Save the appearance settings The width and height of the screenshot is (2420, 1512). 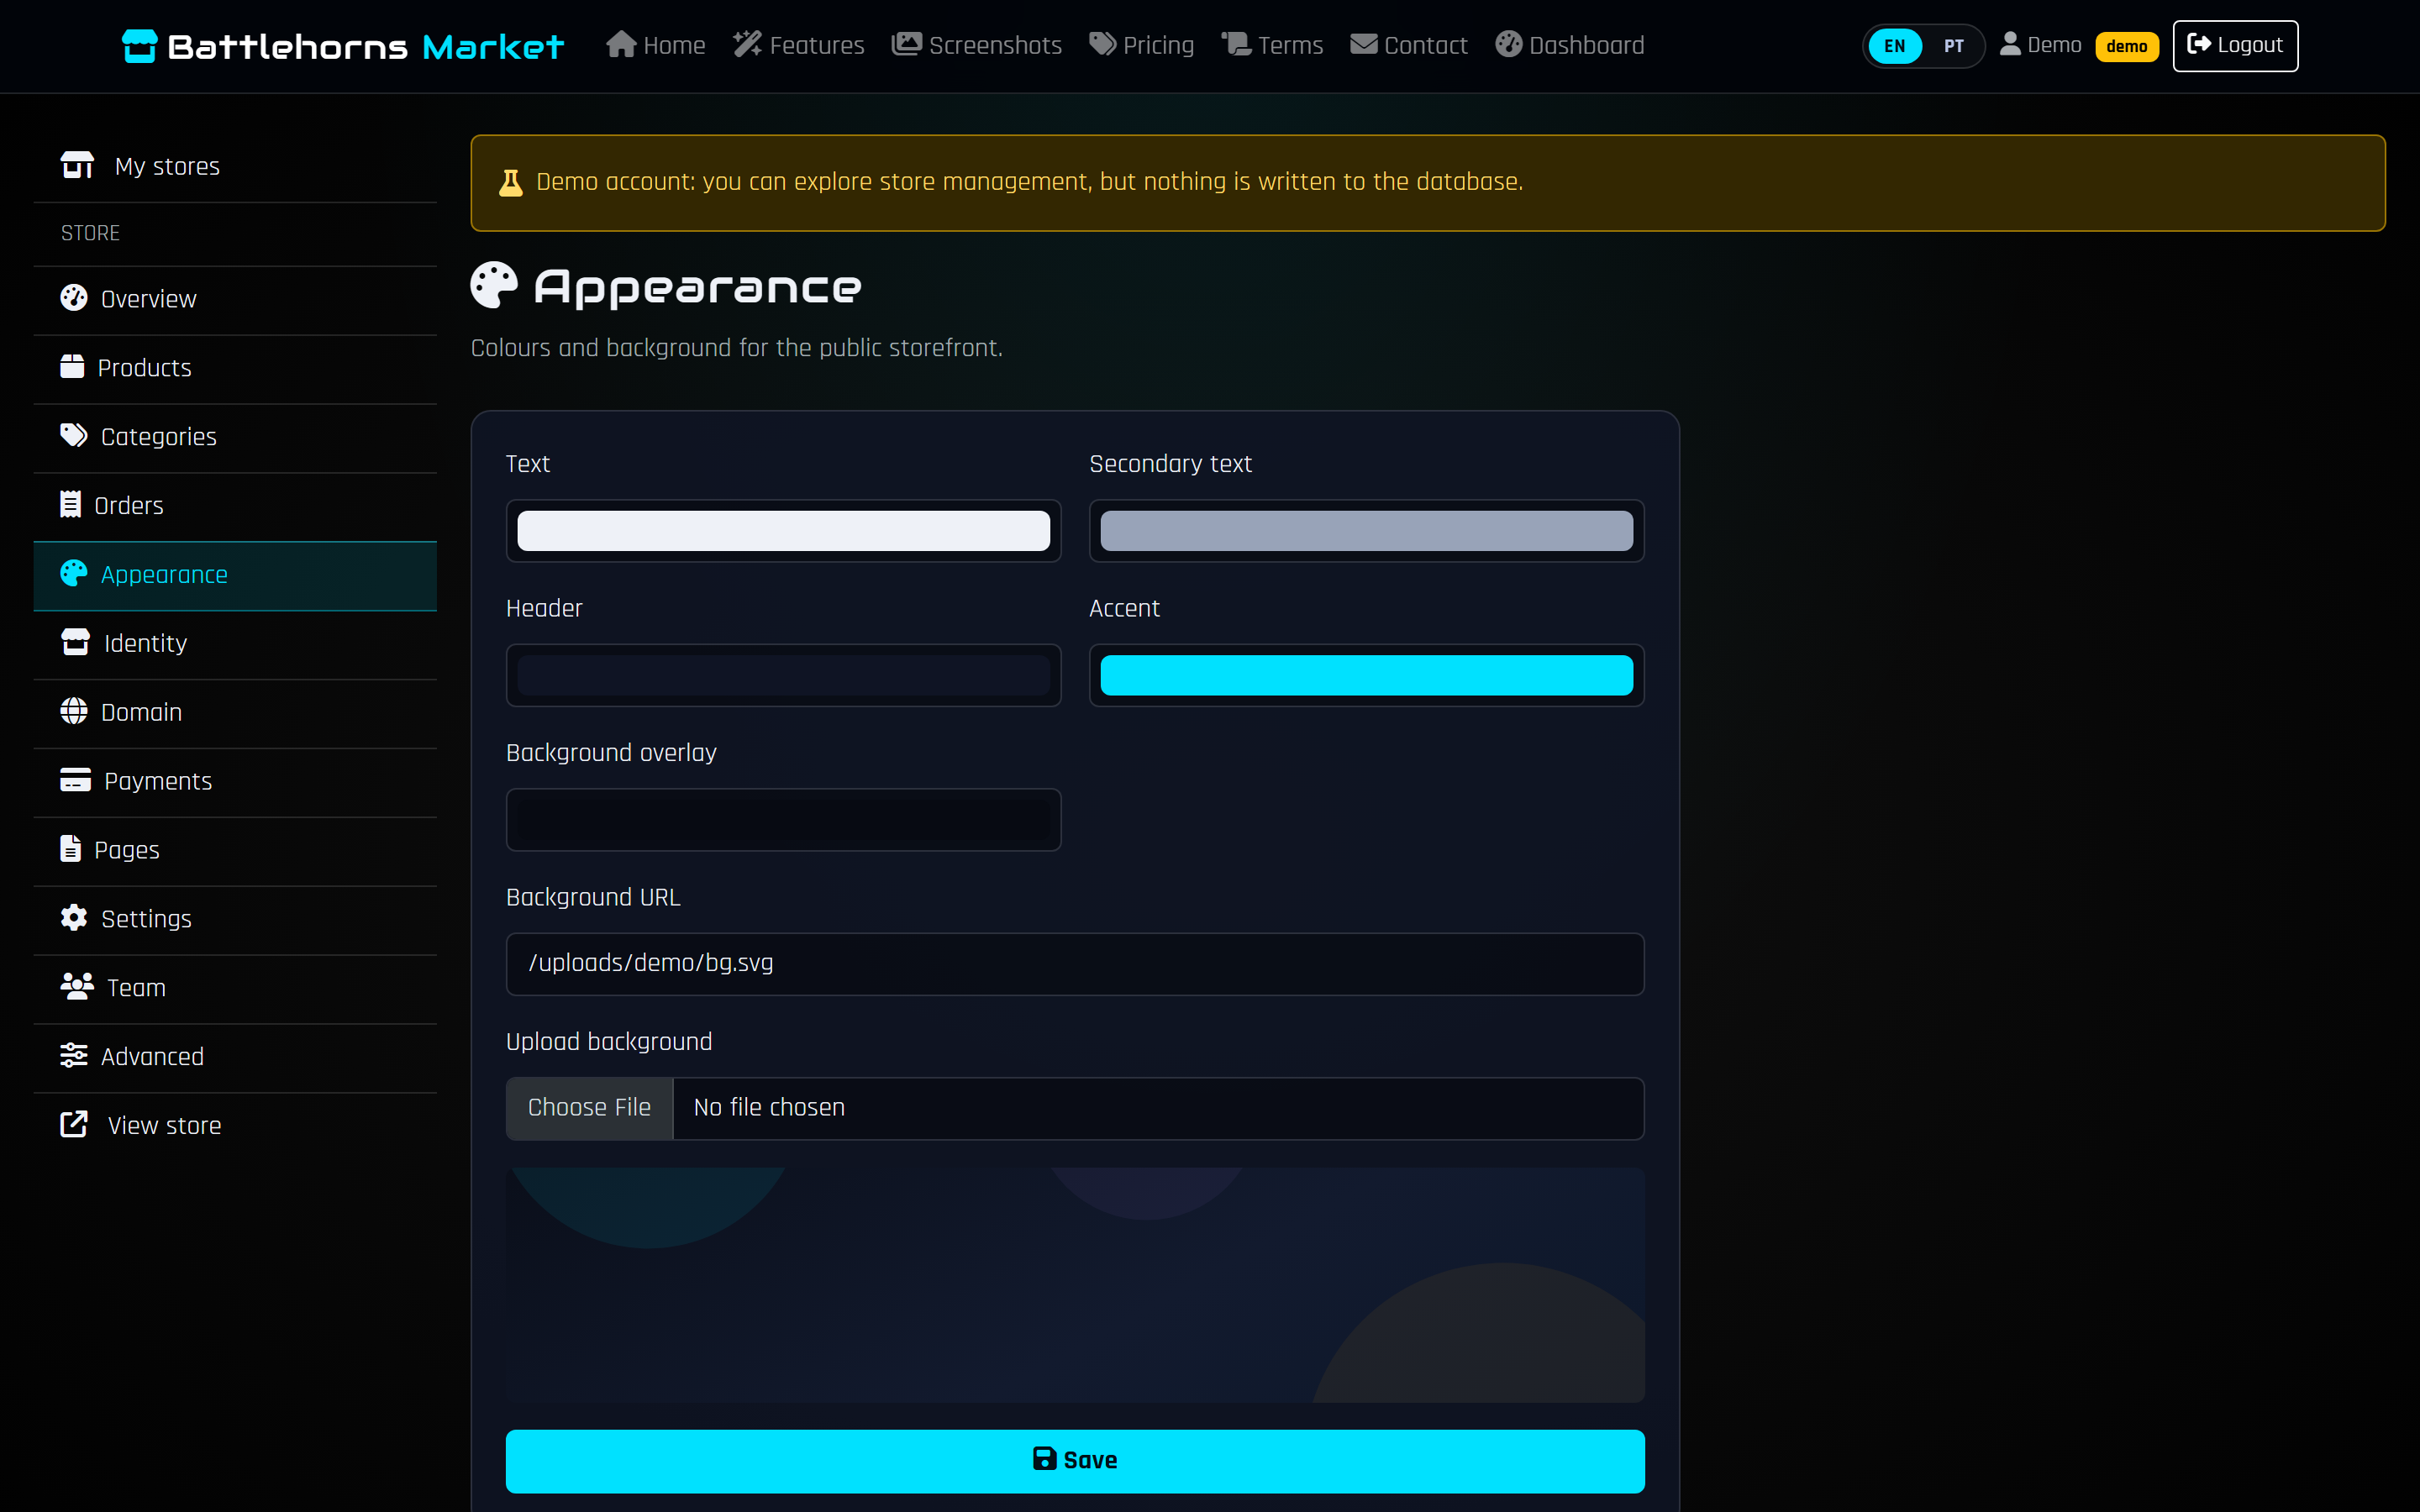[x=1075, y=1461]
